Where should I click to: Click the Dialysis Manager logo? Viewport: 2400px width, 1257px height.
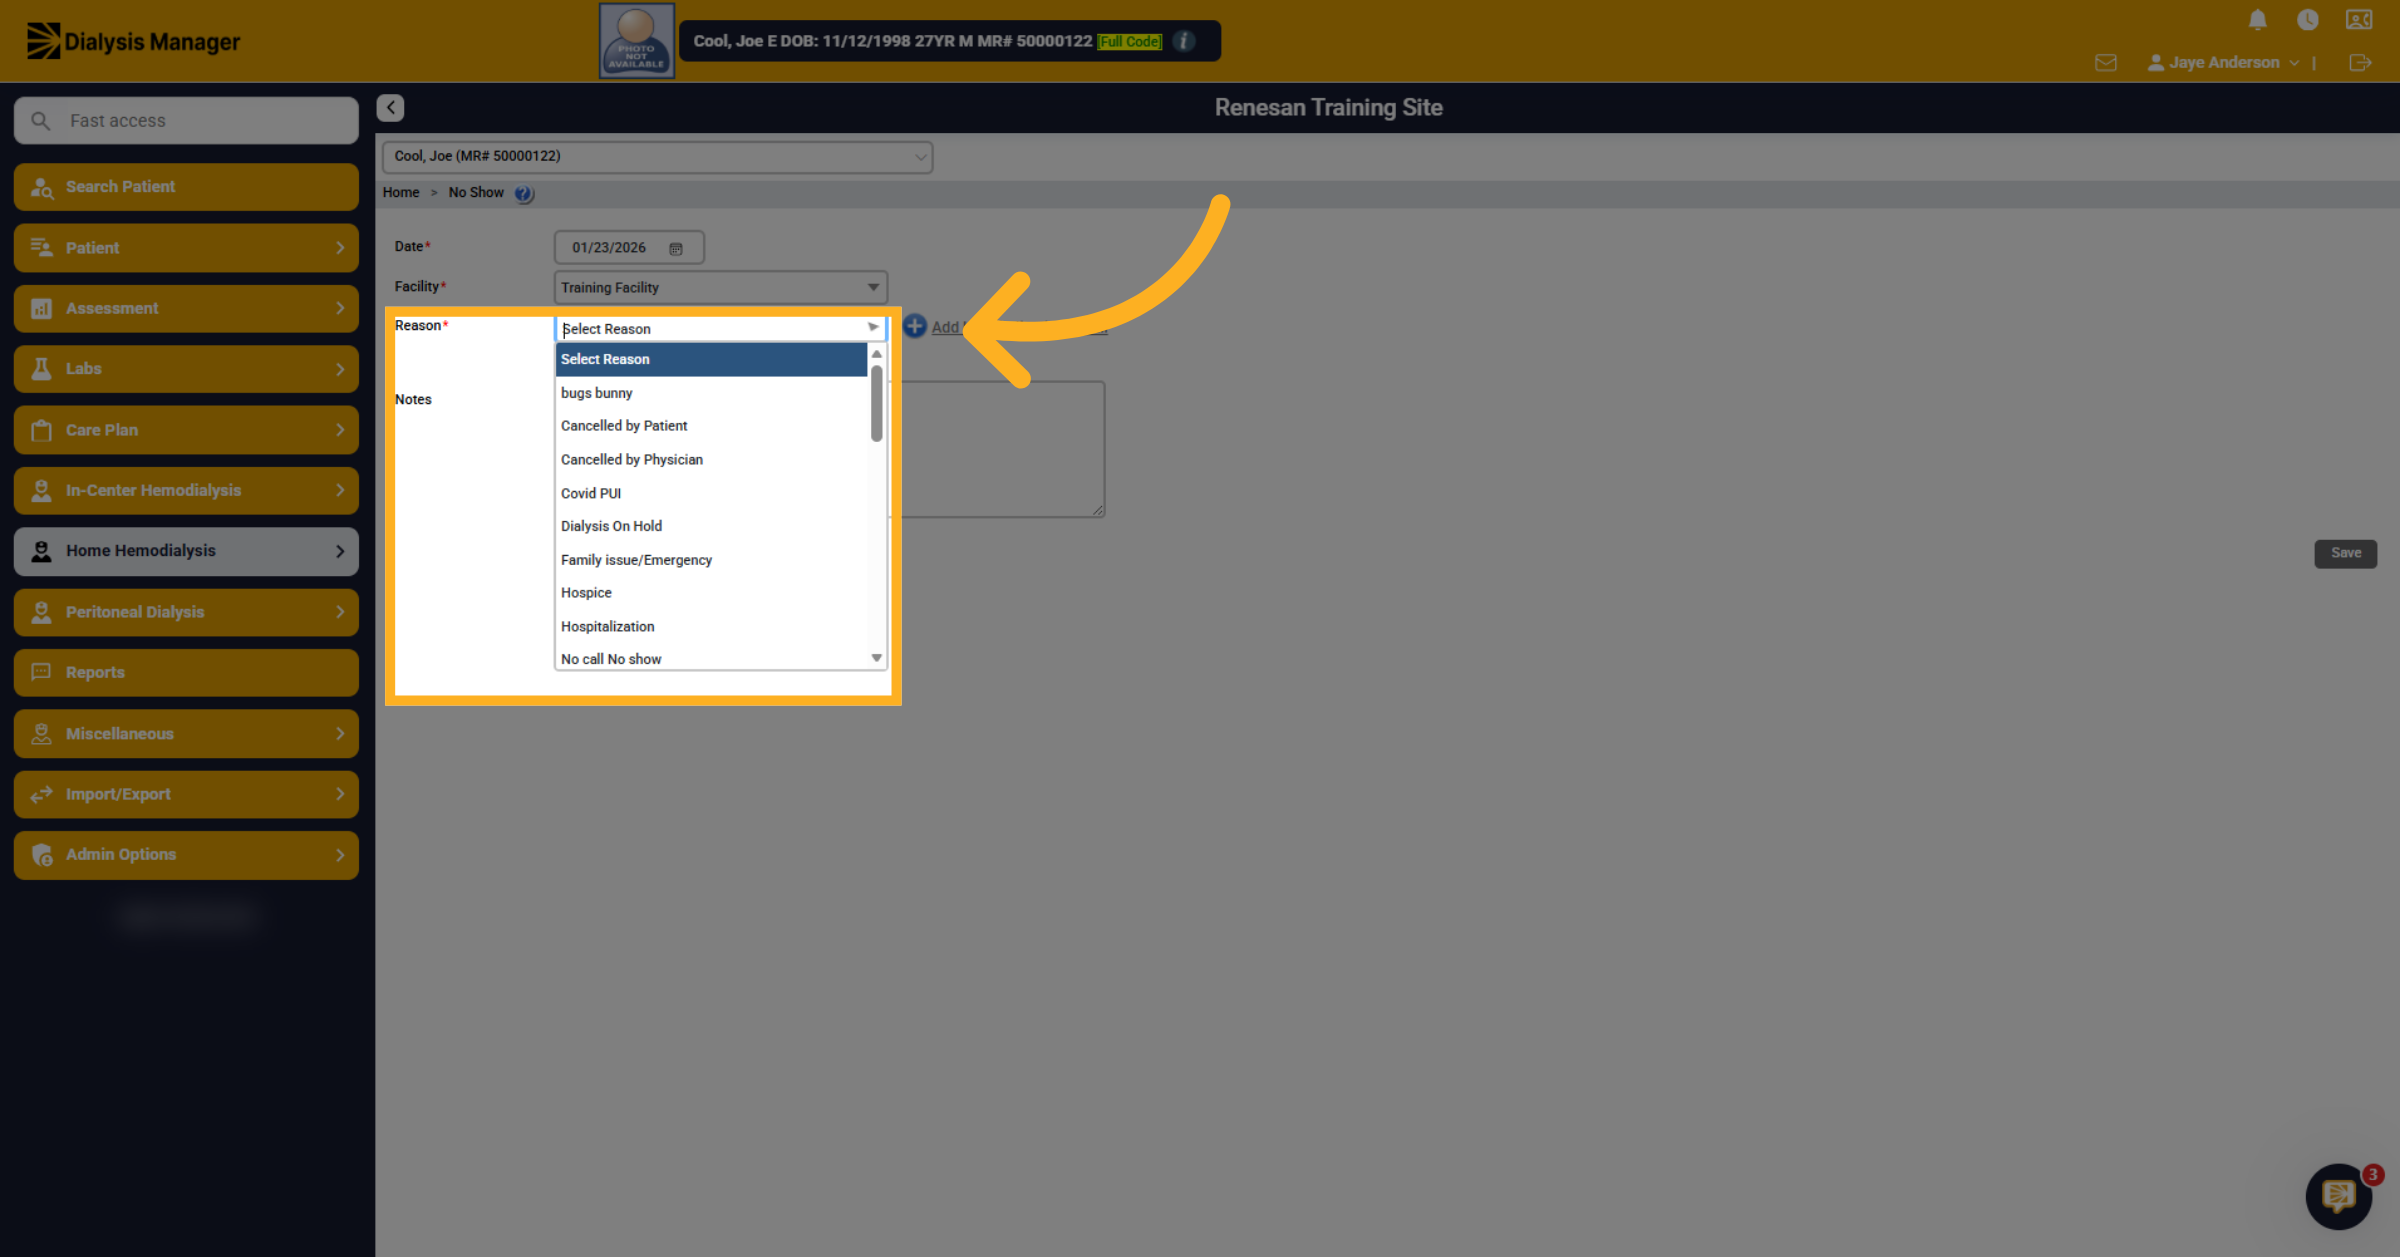click(133, 41)
